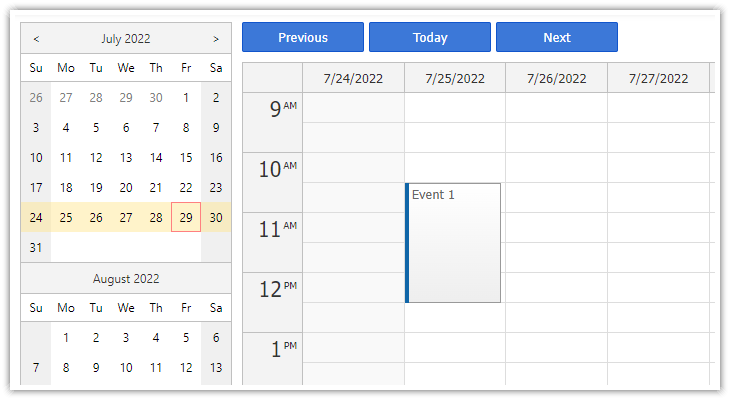730x400 pixels.
Task: Select August 6 in the mini calendar
Action: point(216,337)
